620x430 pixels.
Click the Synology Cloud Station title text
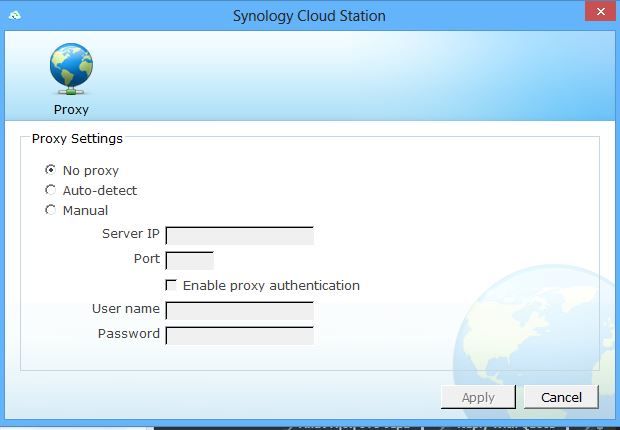309,16
